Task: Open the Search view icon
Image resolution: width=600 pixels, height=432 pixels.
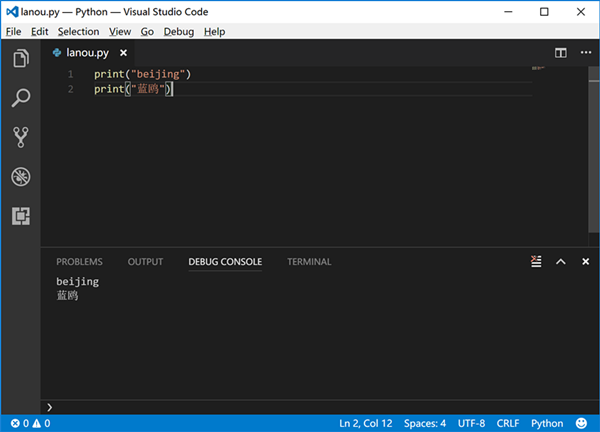Action: tap(20, 98)
